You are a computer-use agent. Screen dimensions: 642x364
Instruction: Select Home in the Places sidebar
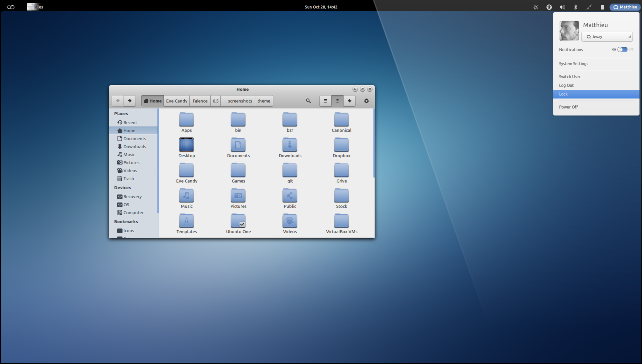133,130
